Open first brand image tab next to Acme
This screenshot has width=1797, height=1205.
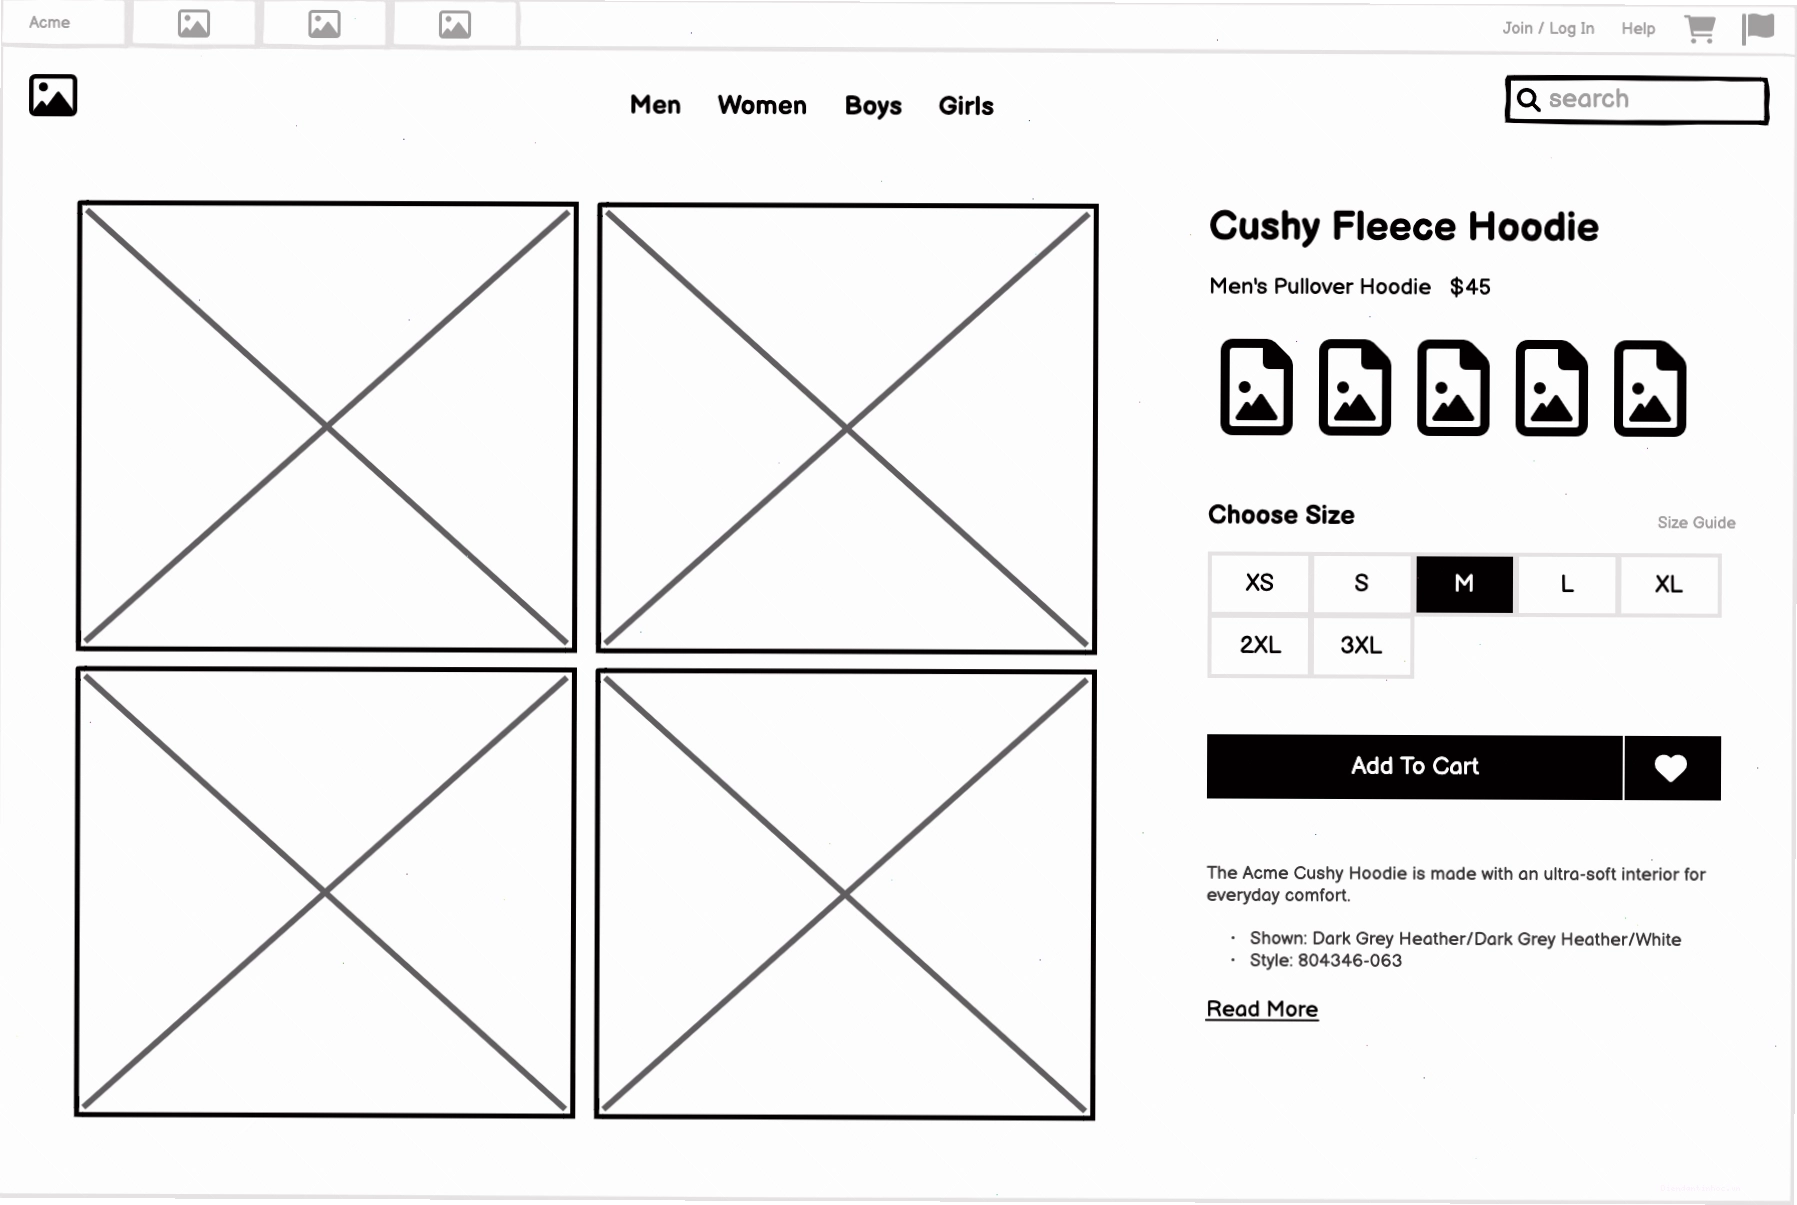click(194, 24)
